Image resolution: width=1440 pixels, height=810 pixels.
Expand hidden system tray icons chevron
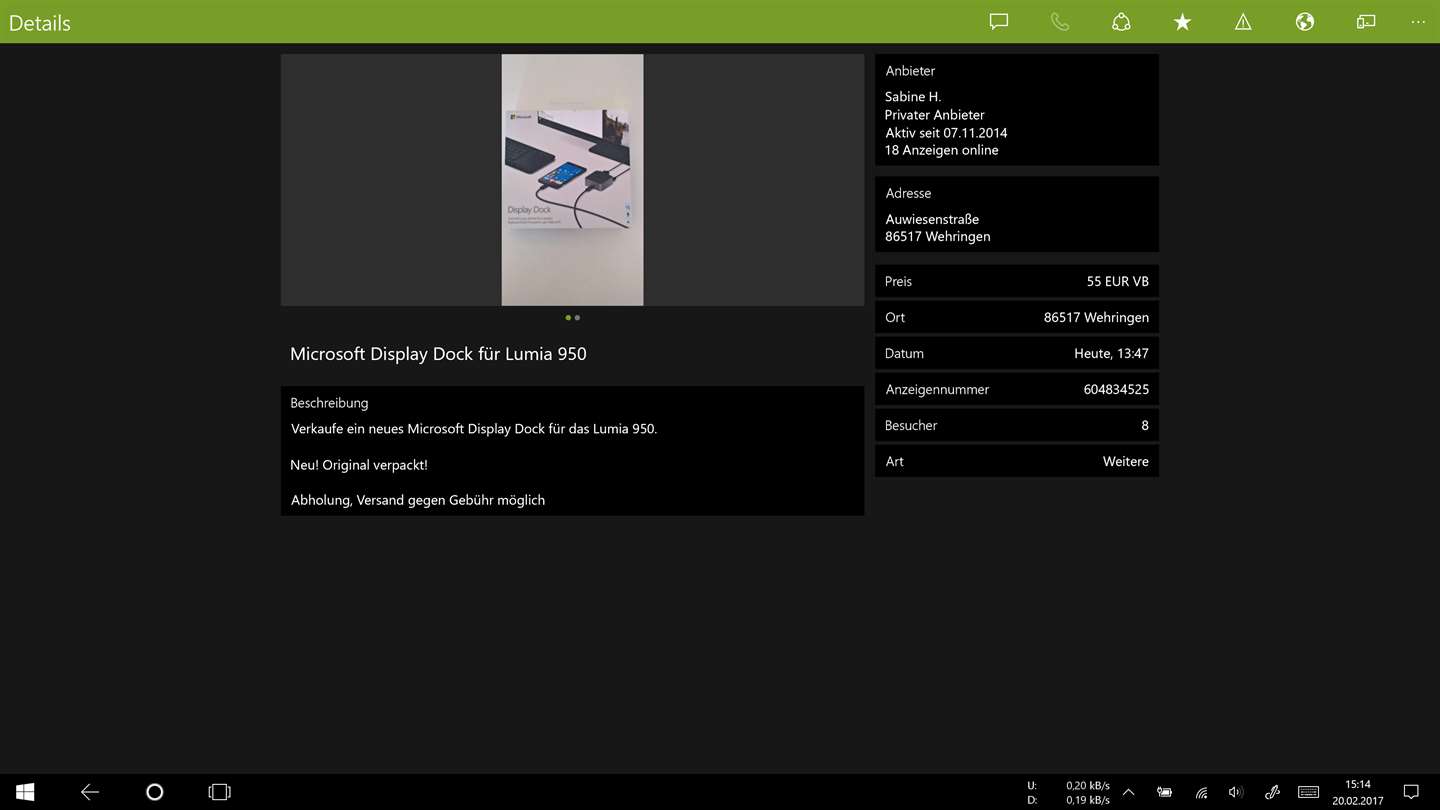coord(1128,792)
